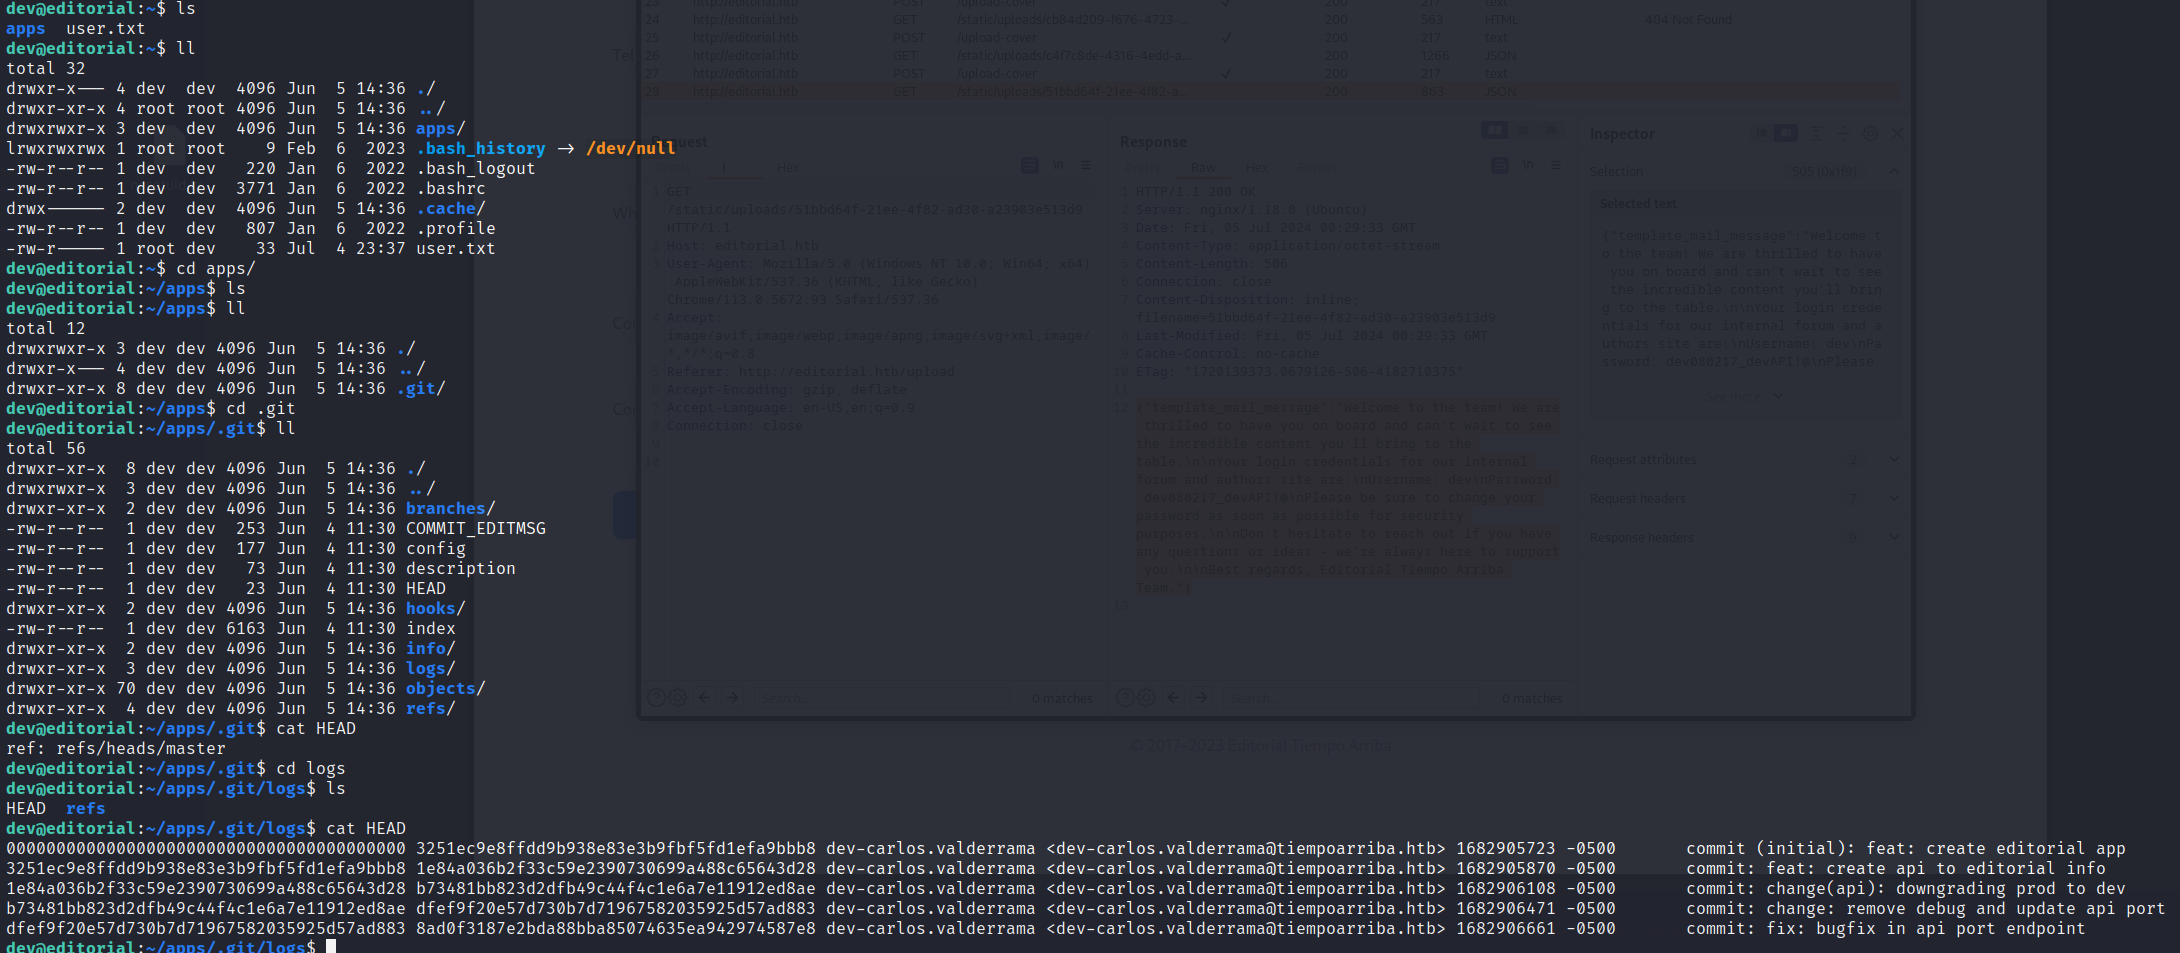The image size is (2180, 953).
Task: Click the 'downgrading prod to dev' commit message
Action: coord(2011,888)
